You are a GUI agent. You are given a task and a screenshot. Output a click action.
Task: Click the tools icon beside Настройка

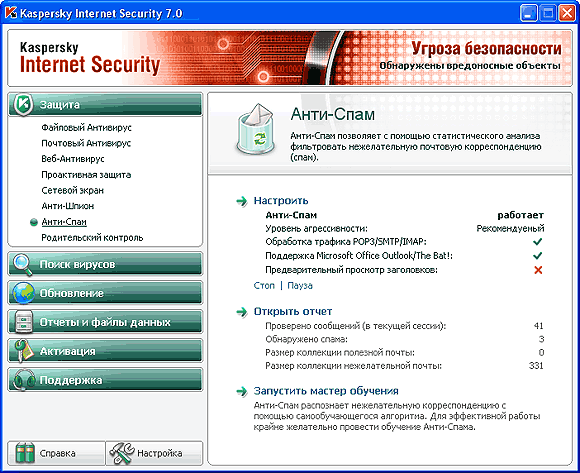(122, 453)
